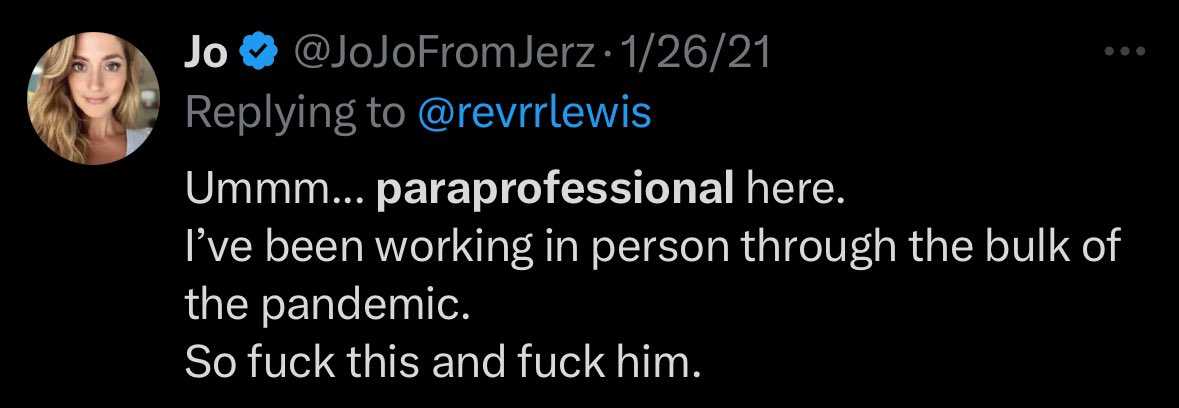This screenshot has height=408, width=1179.
Task: Click the "Replying to" label
Action: pos(296,114)
